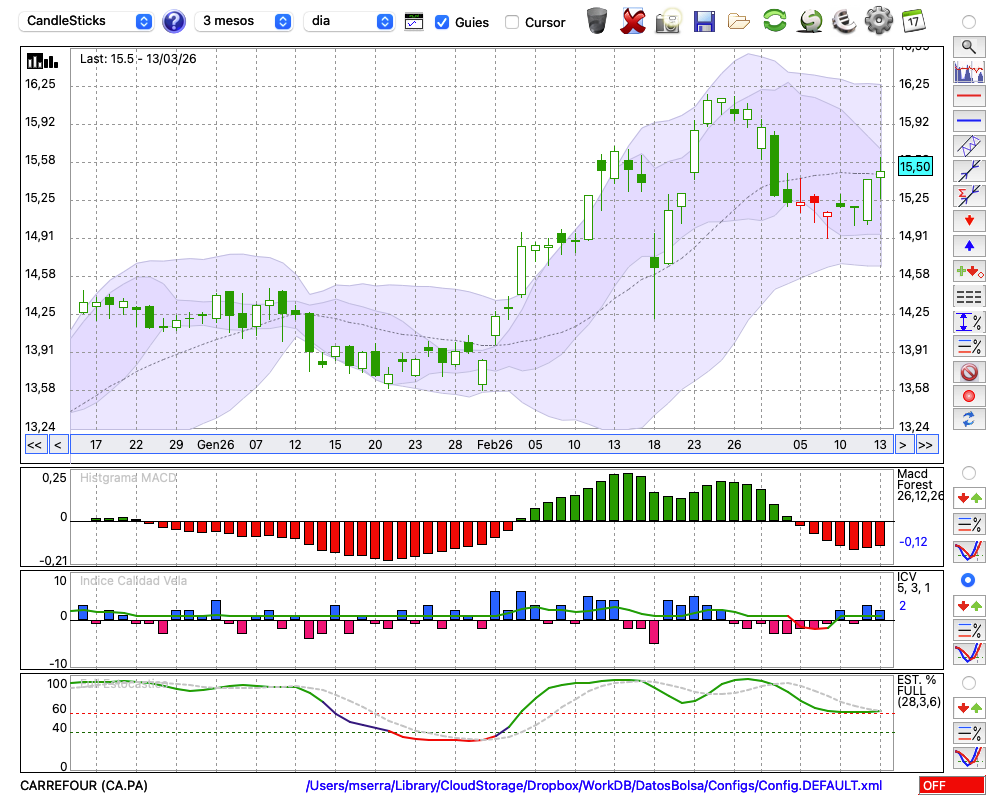Viewport: 1000px width, 800px height.
Task: Click the magnifying glass zoom tool
Action: point(968,46)
